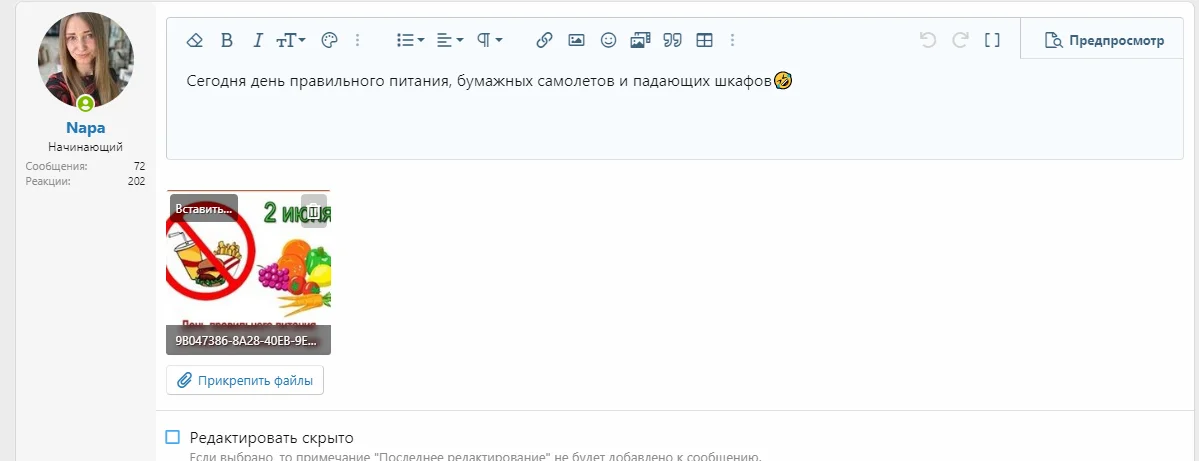The image size is (1199, 461).
Task: Open the text alignment dropdown
Action: (450, 41)
